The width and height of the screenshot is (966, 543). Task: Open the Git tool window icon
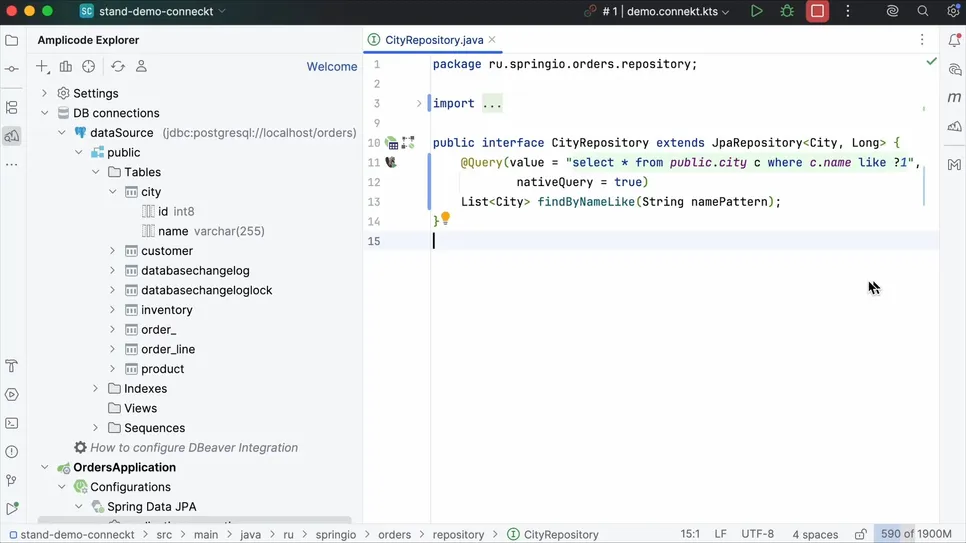[12, 480]
